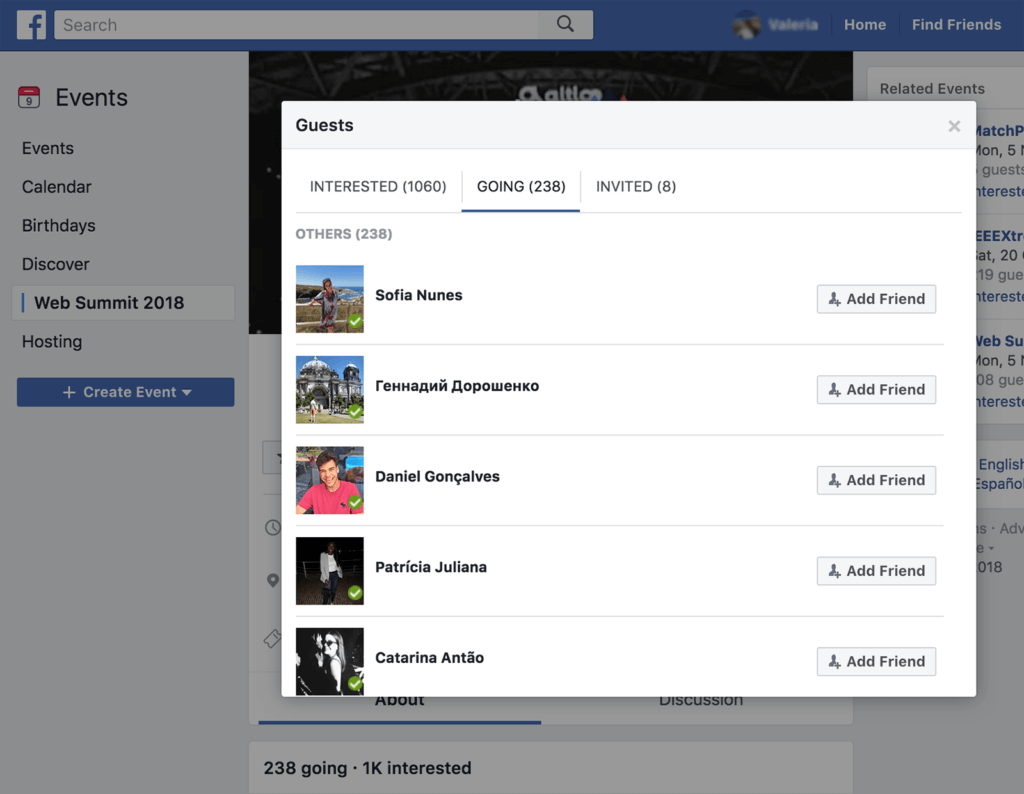
Task: Open Daniel Gonçalves profile photo
Action: click(330, 481)
